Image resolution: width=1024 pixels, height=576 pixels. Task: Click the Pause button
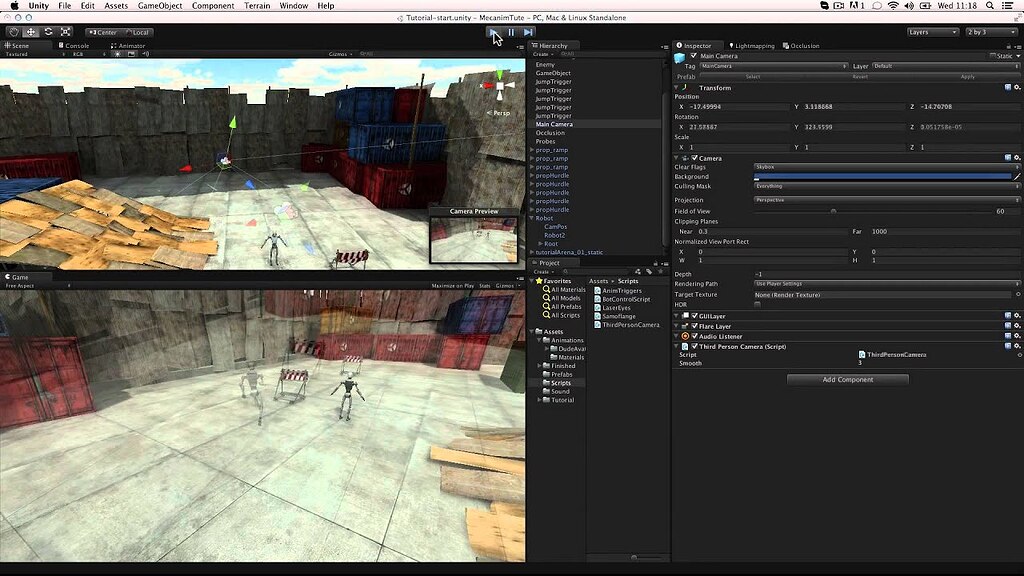pos(511,32)
